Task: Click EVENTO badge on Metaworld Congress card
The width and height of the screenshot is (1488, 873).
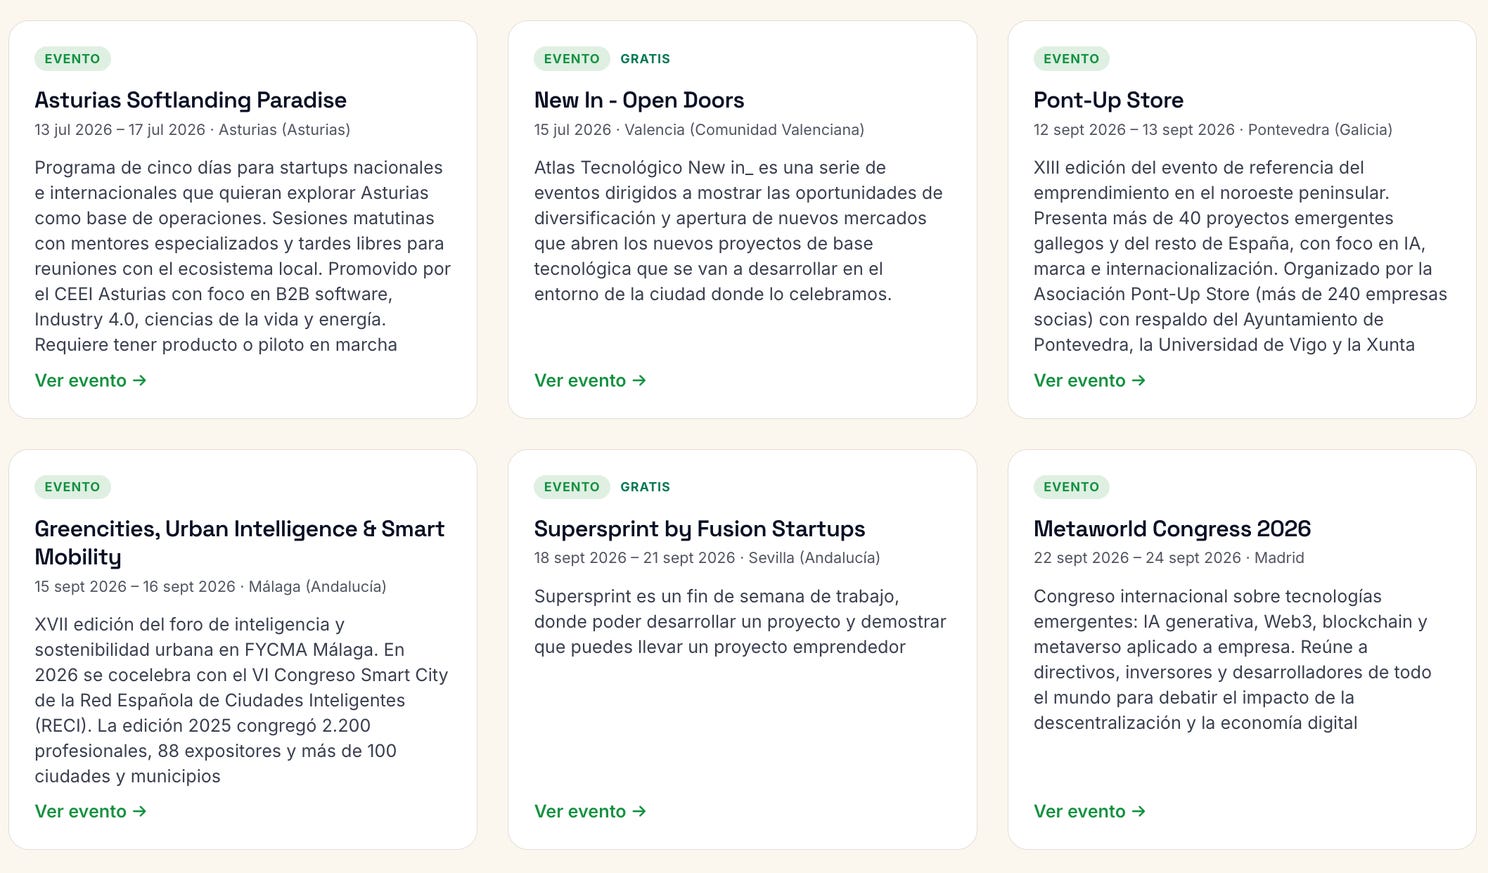Action: coord(1071,487)
